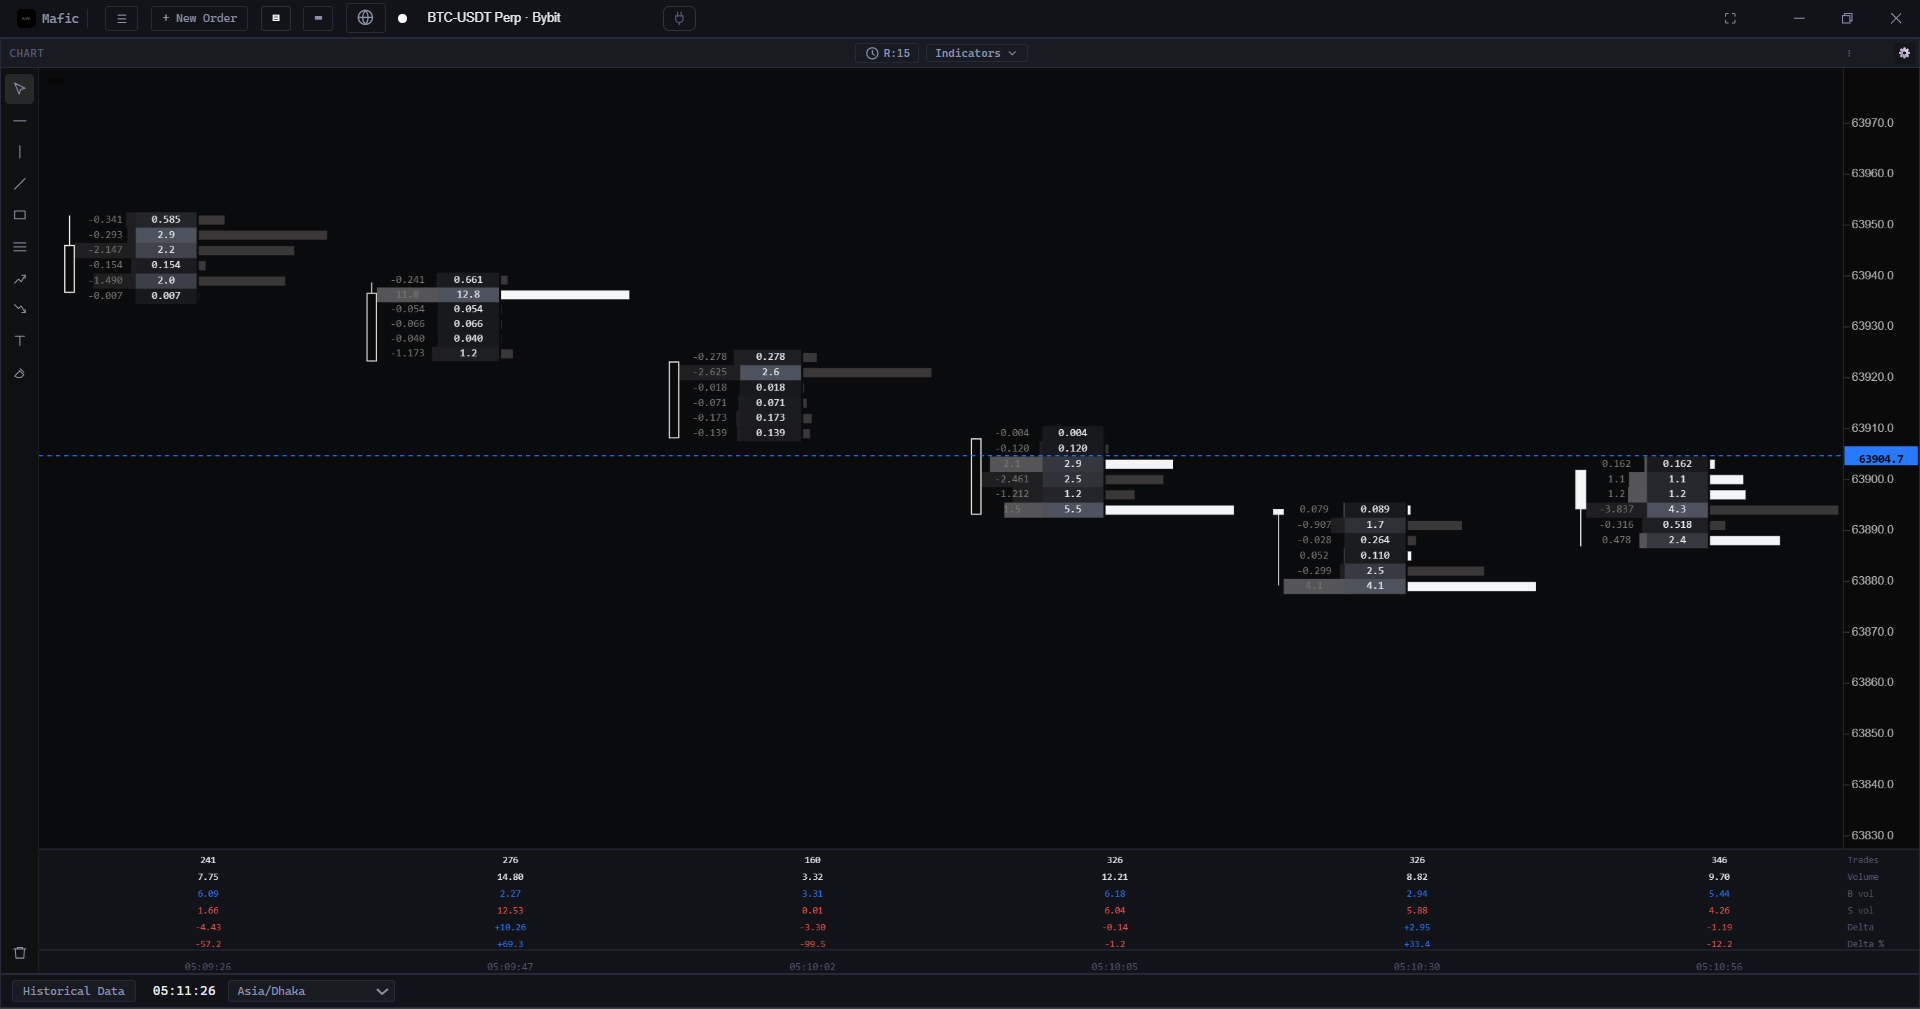Click the +10.26 delta value
This screenshot has height=1009, width=1920.
(510, 928)
